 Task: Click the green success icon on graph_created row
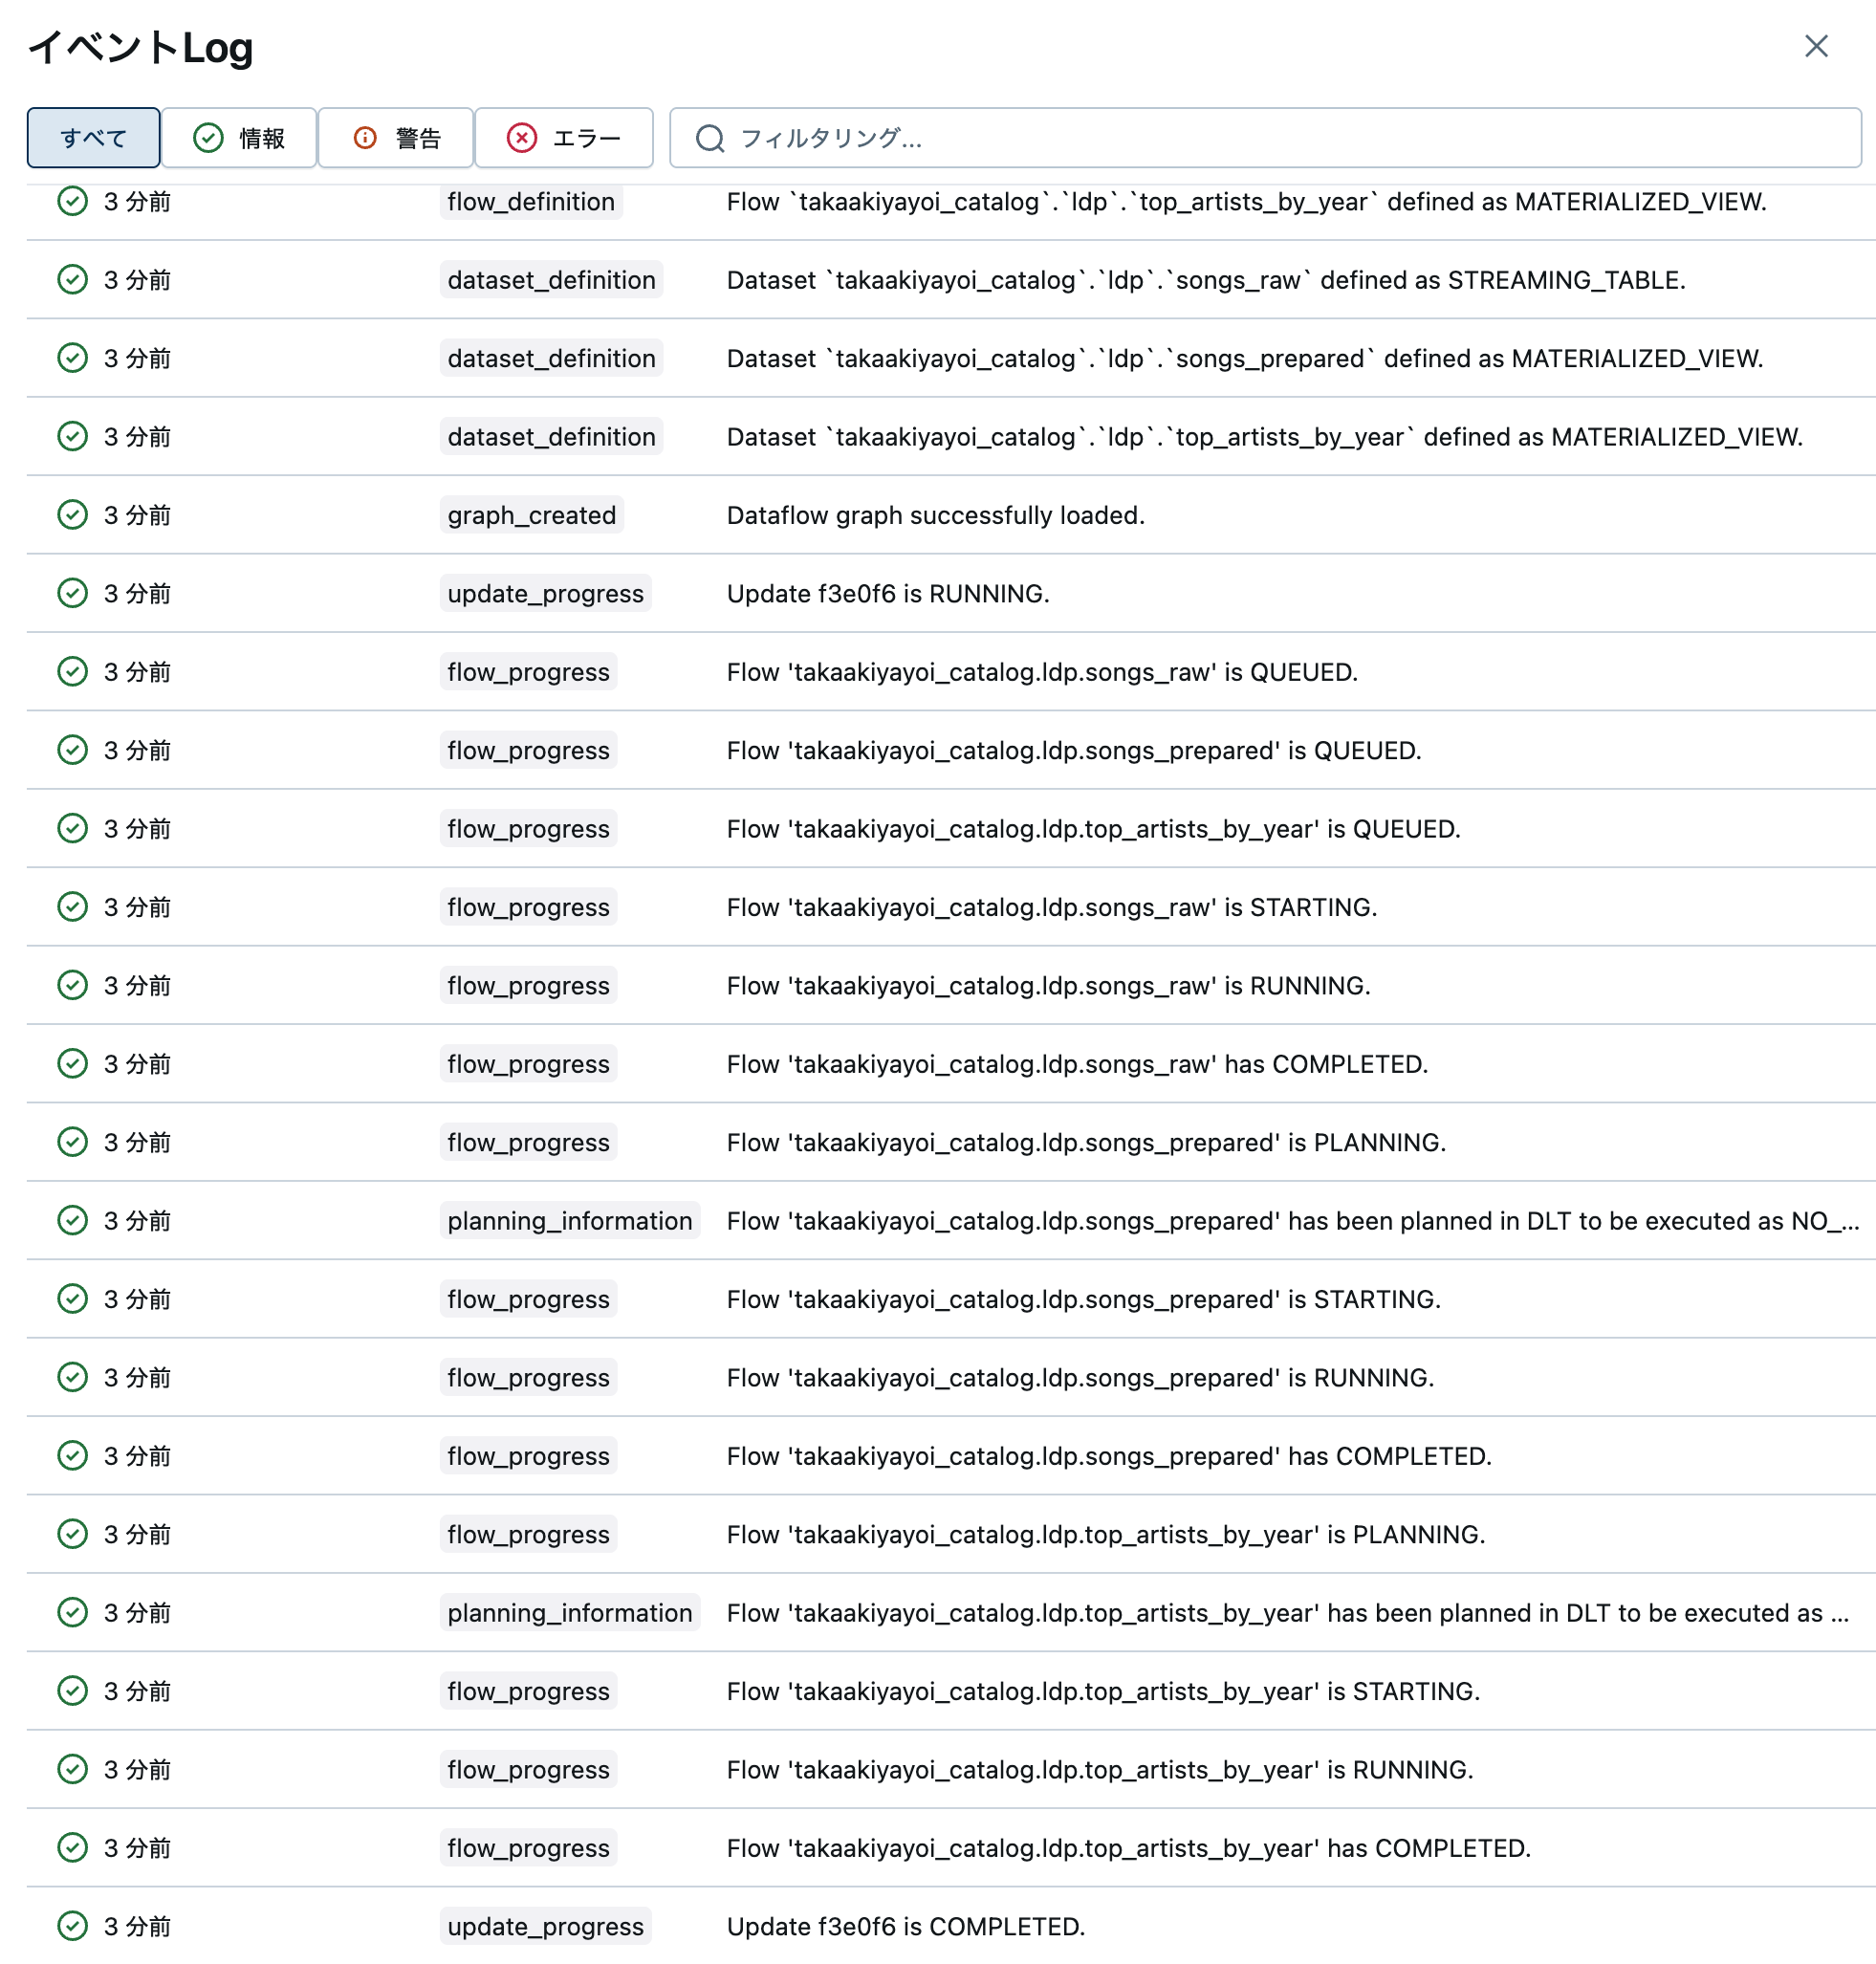(x=71, y=514)
